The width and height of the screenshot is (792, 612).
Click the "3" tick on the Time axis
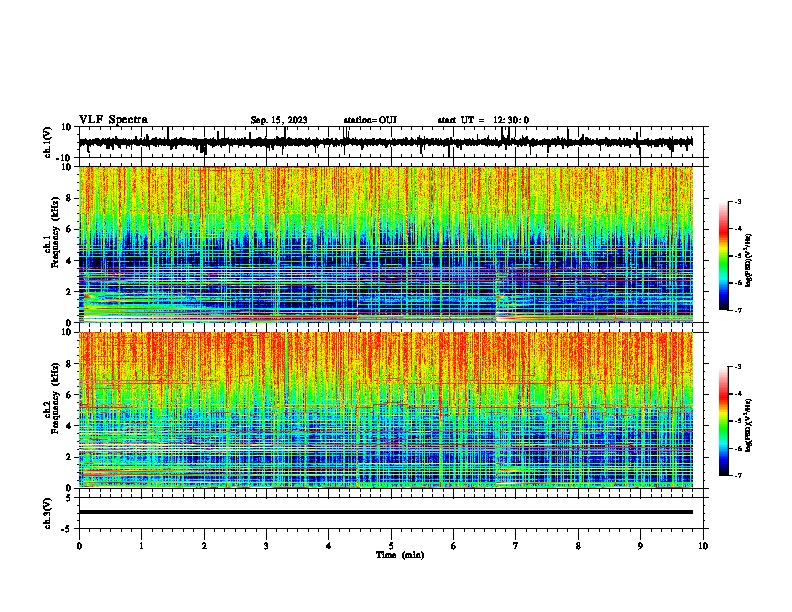click(266, 546)
